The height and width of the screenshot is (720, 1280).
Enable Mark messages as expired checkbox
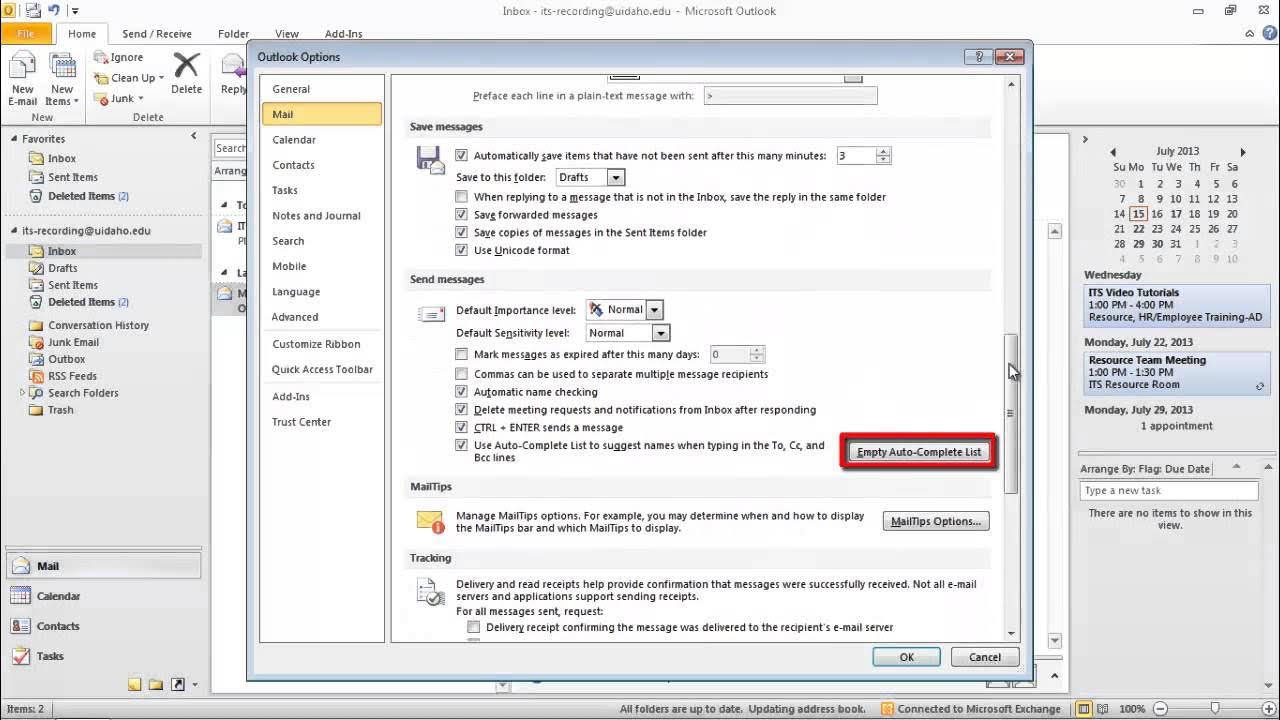coord(461,354)
